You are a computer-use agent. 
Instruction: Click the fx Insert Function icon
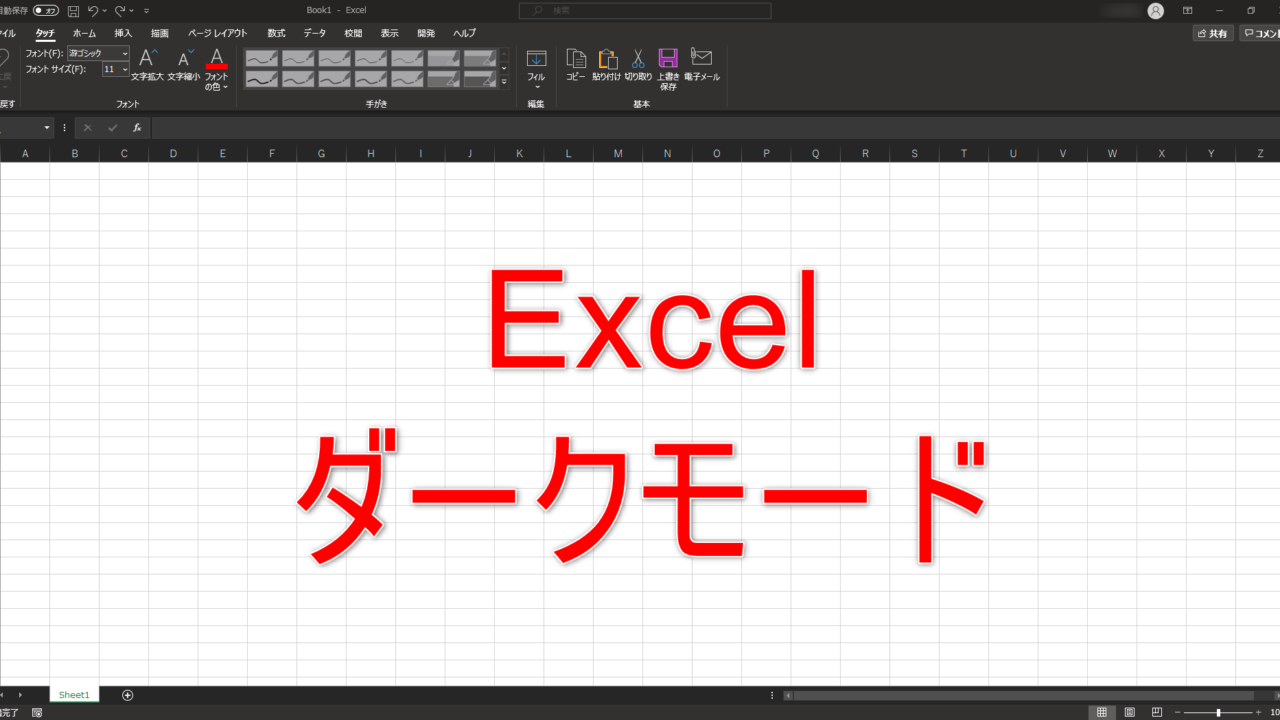(137, 128)
